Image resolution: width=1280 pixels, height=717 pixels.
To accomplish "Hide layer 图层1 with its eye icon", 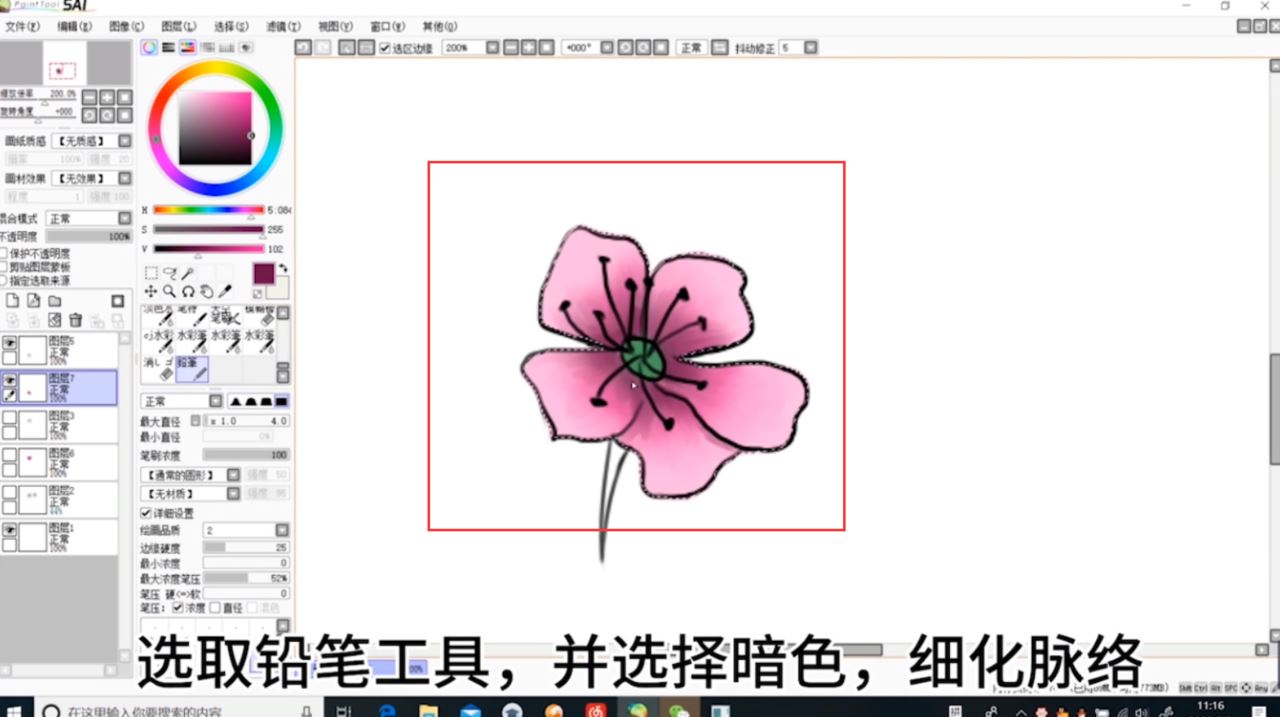I will [x=9, y=530].
